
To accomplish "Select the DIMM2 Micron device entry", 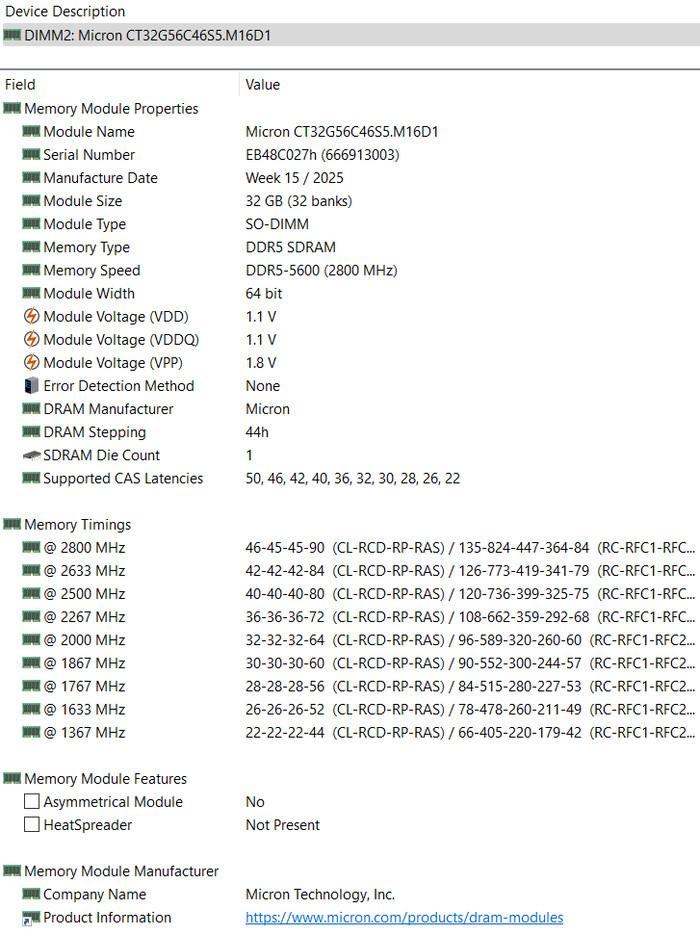I will pos(147,35).
